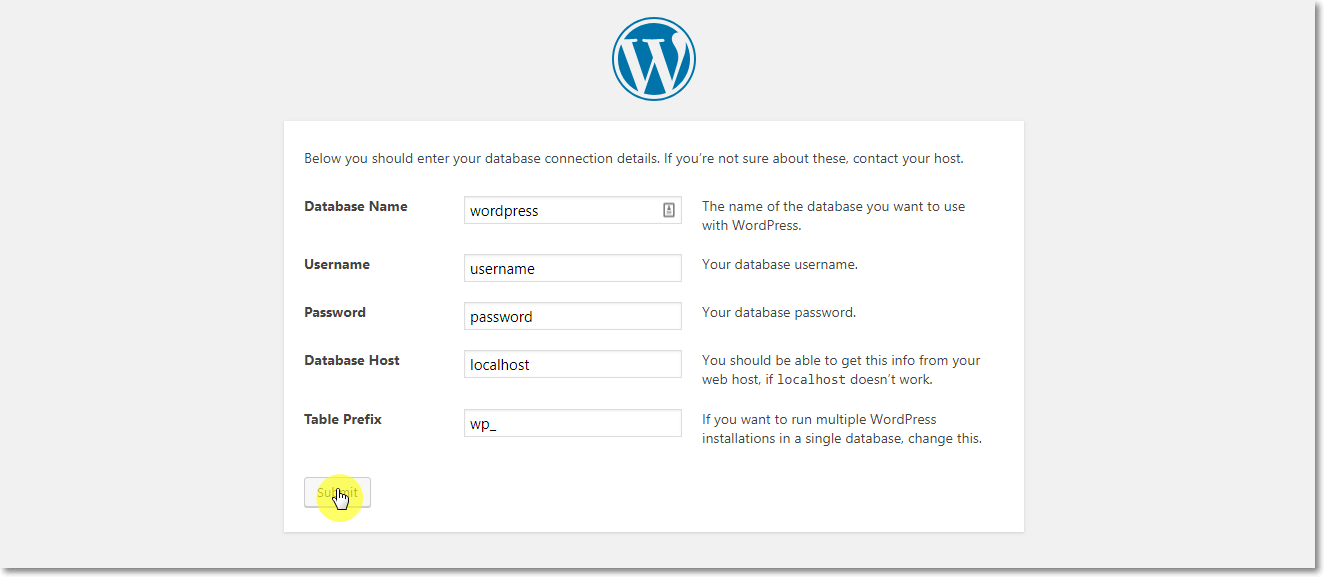Click into the Database Host field
Screen dimensions: 1324x577
pos(572,365)
